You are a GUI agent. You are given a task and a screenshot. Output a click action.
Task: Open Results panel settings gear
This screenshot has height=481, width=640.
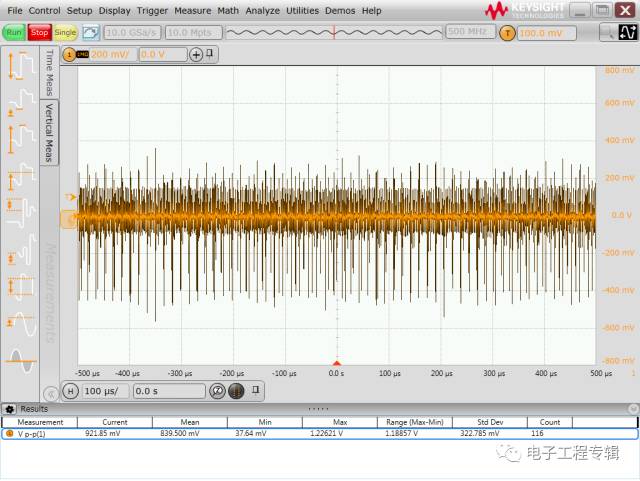[10, 409]
